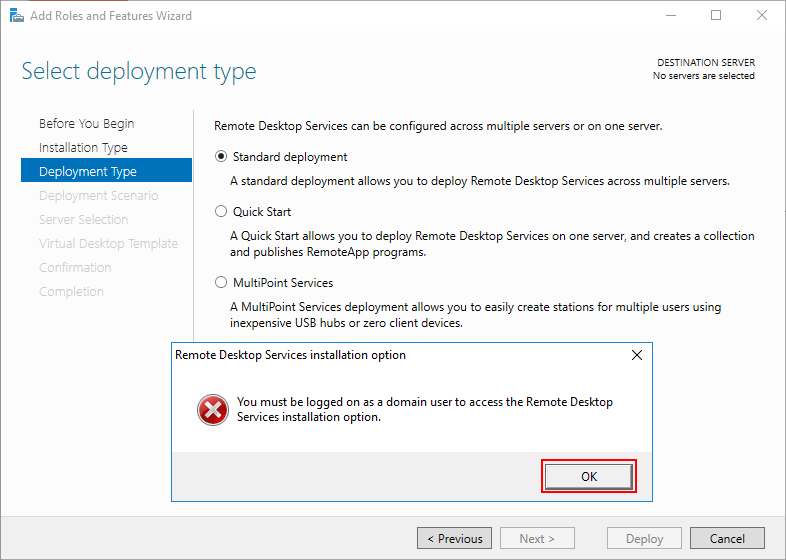
Task: Click OK to dismiss the error
Action: [x=588, y=476]
